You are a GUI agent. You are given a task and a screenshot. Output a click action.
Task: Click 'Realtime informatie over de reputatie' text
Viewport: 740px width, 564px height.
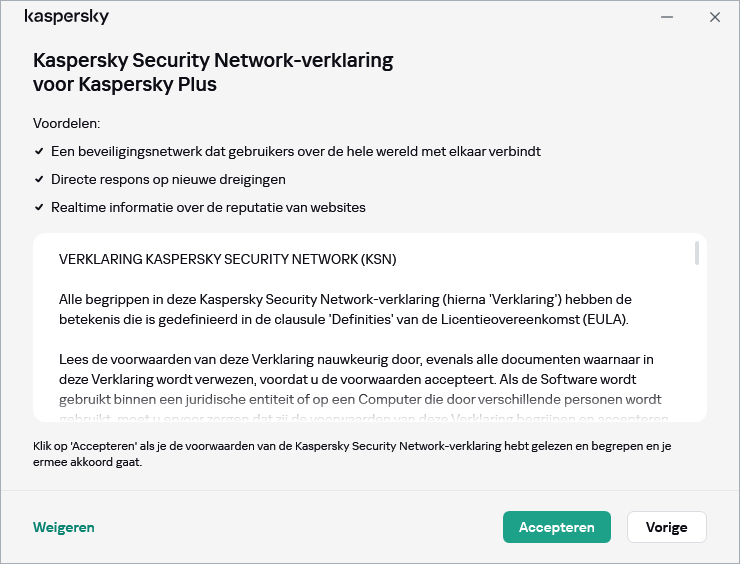pyautogui.click(x=208, y=208)
